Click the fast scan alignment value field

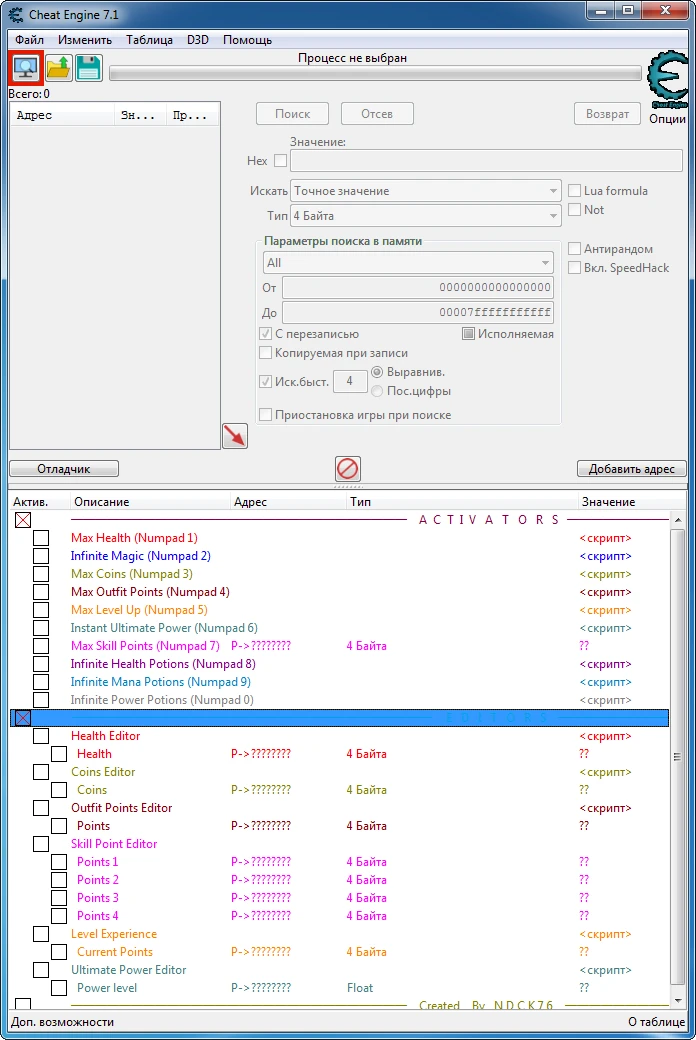[350, 381]
